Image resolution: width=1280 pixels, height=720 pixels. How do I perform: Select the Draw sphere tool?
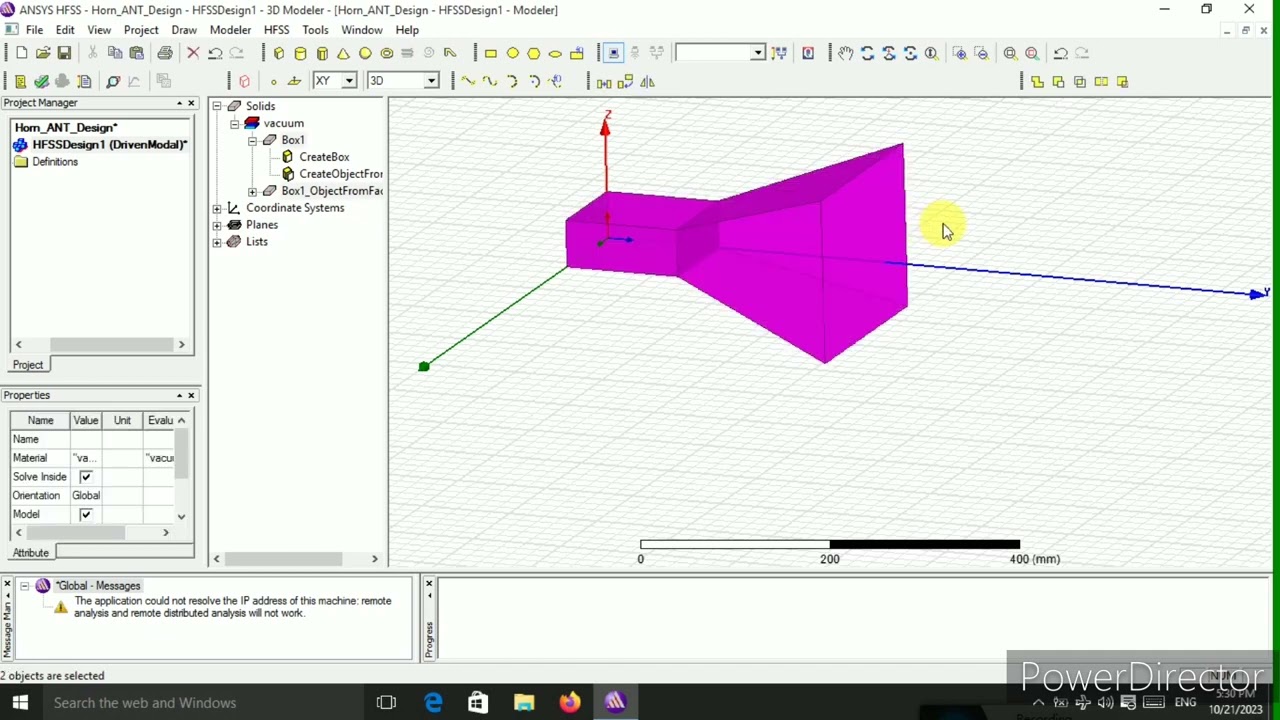[x=365, y=53]
